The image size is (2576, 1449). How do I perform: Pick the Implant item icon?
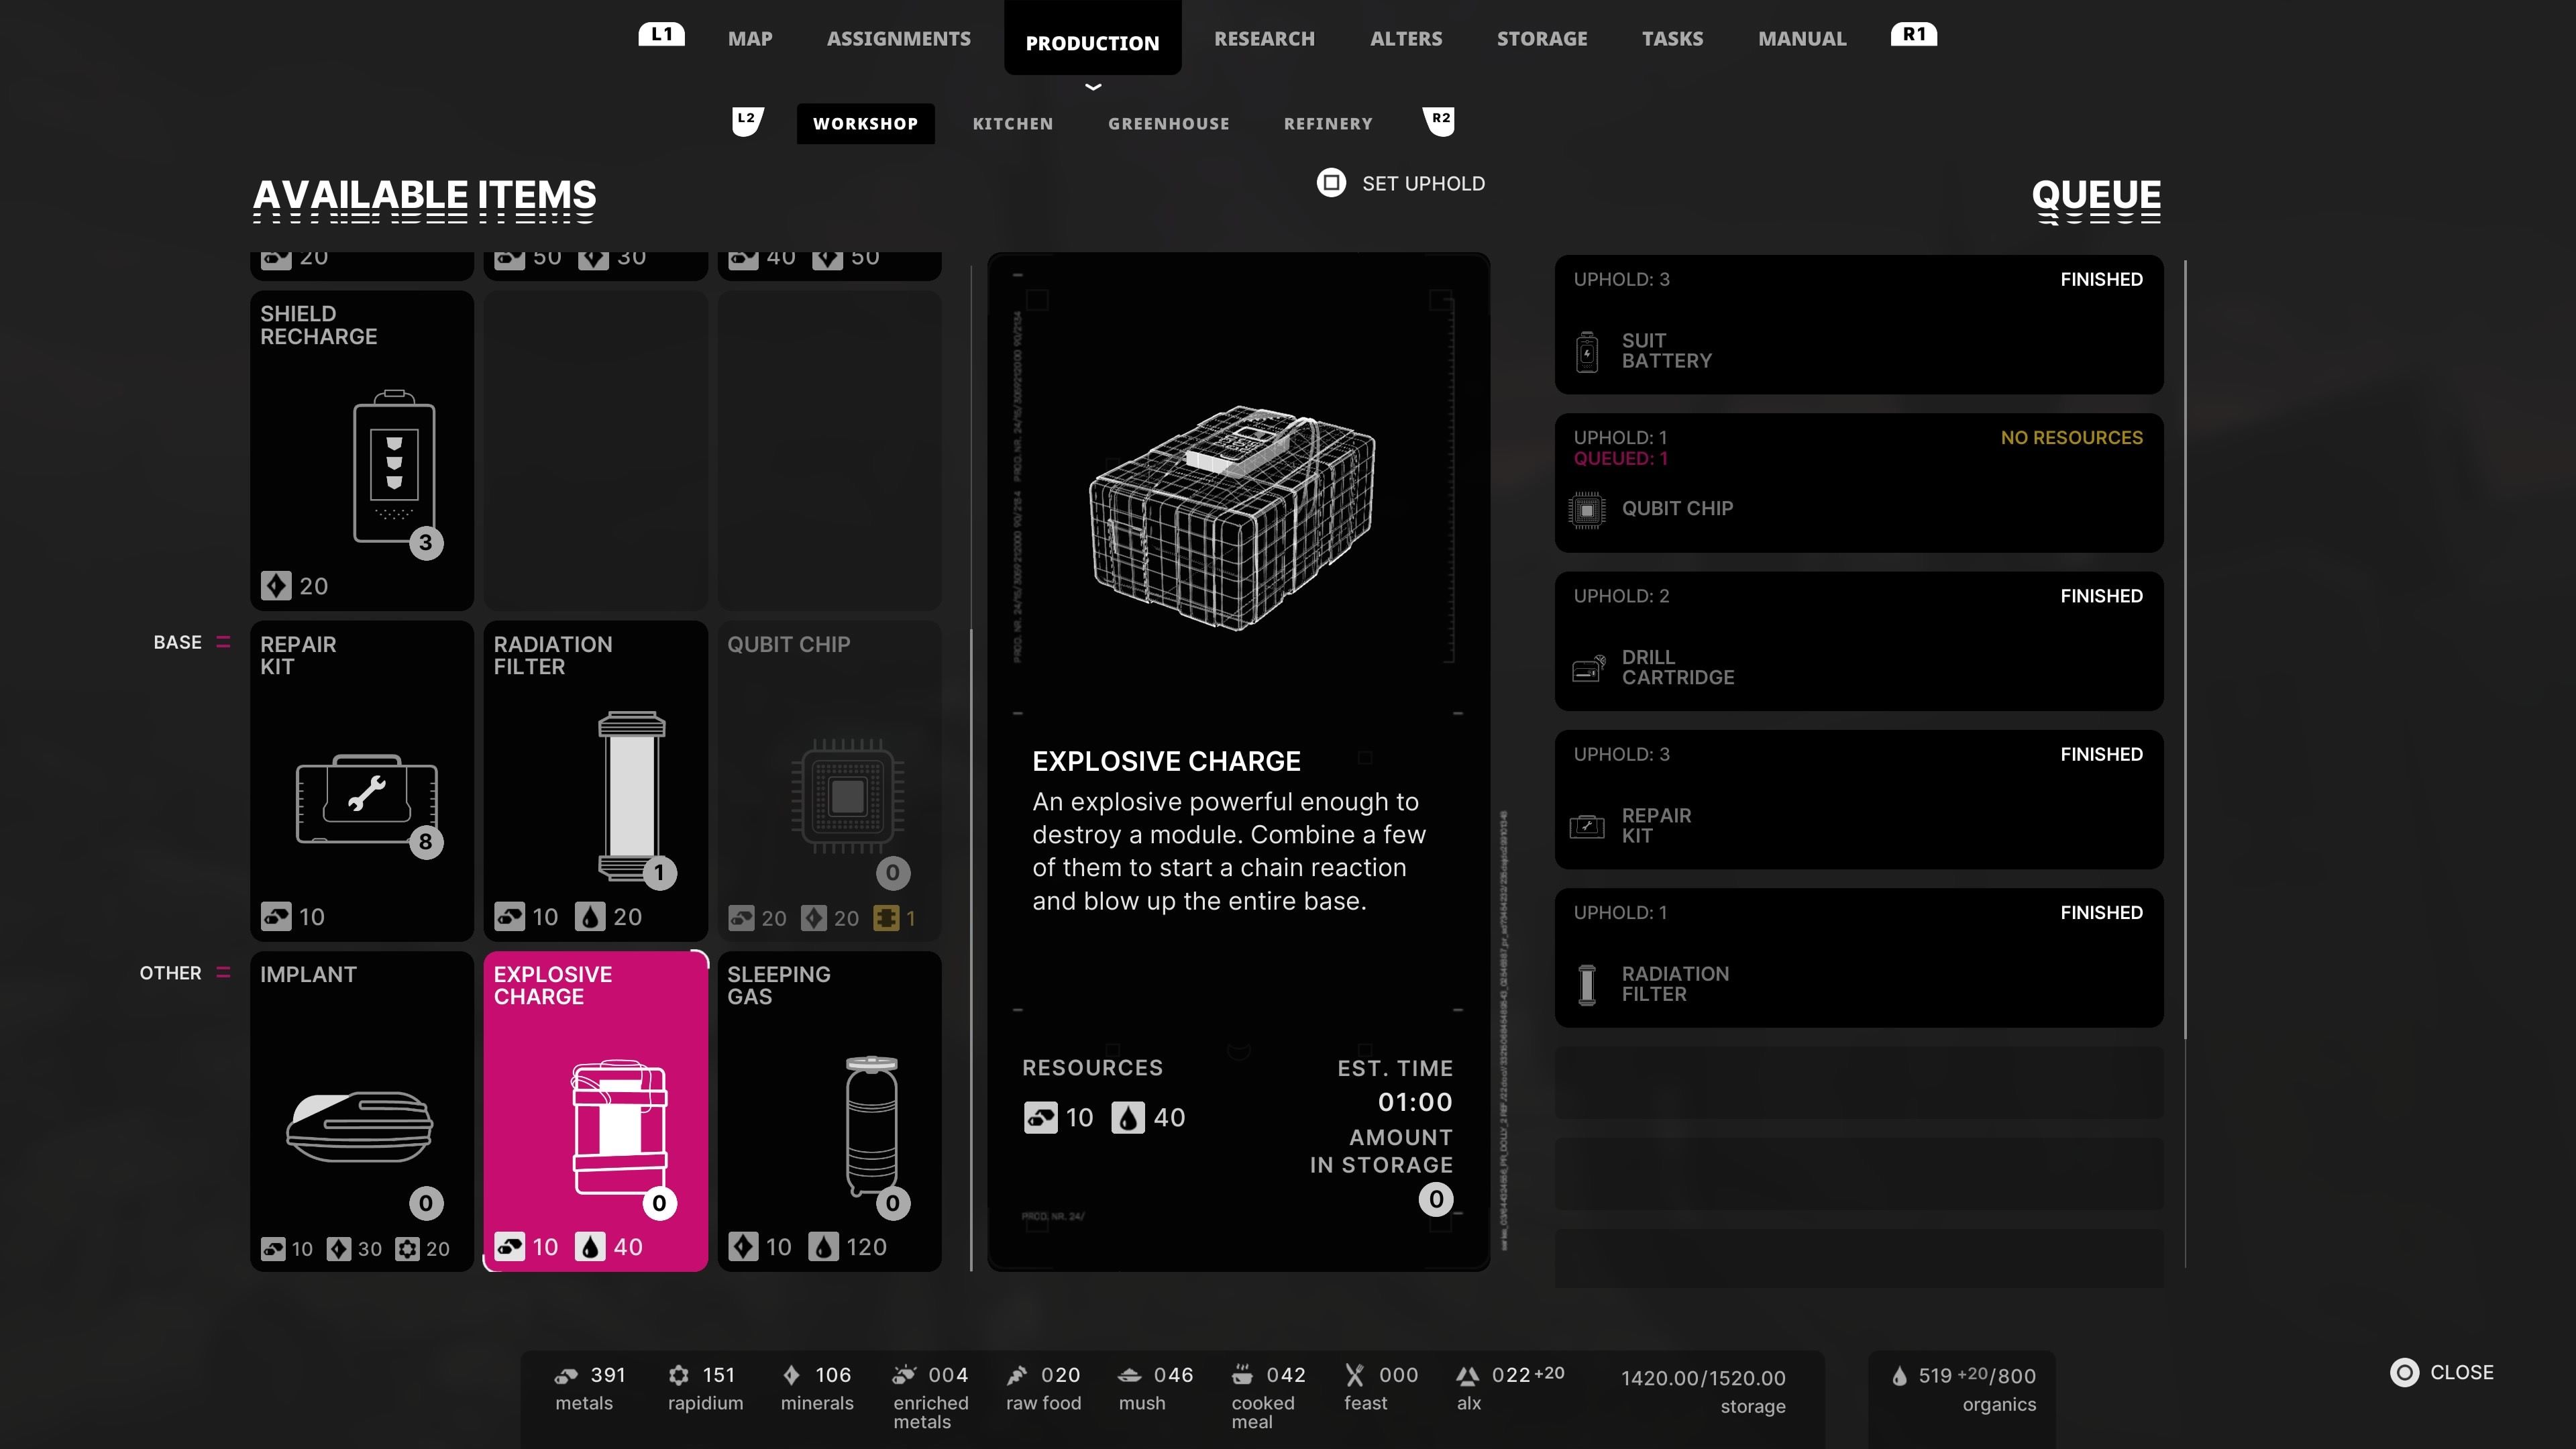[360, 1126]
